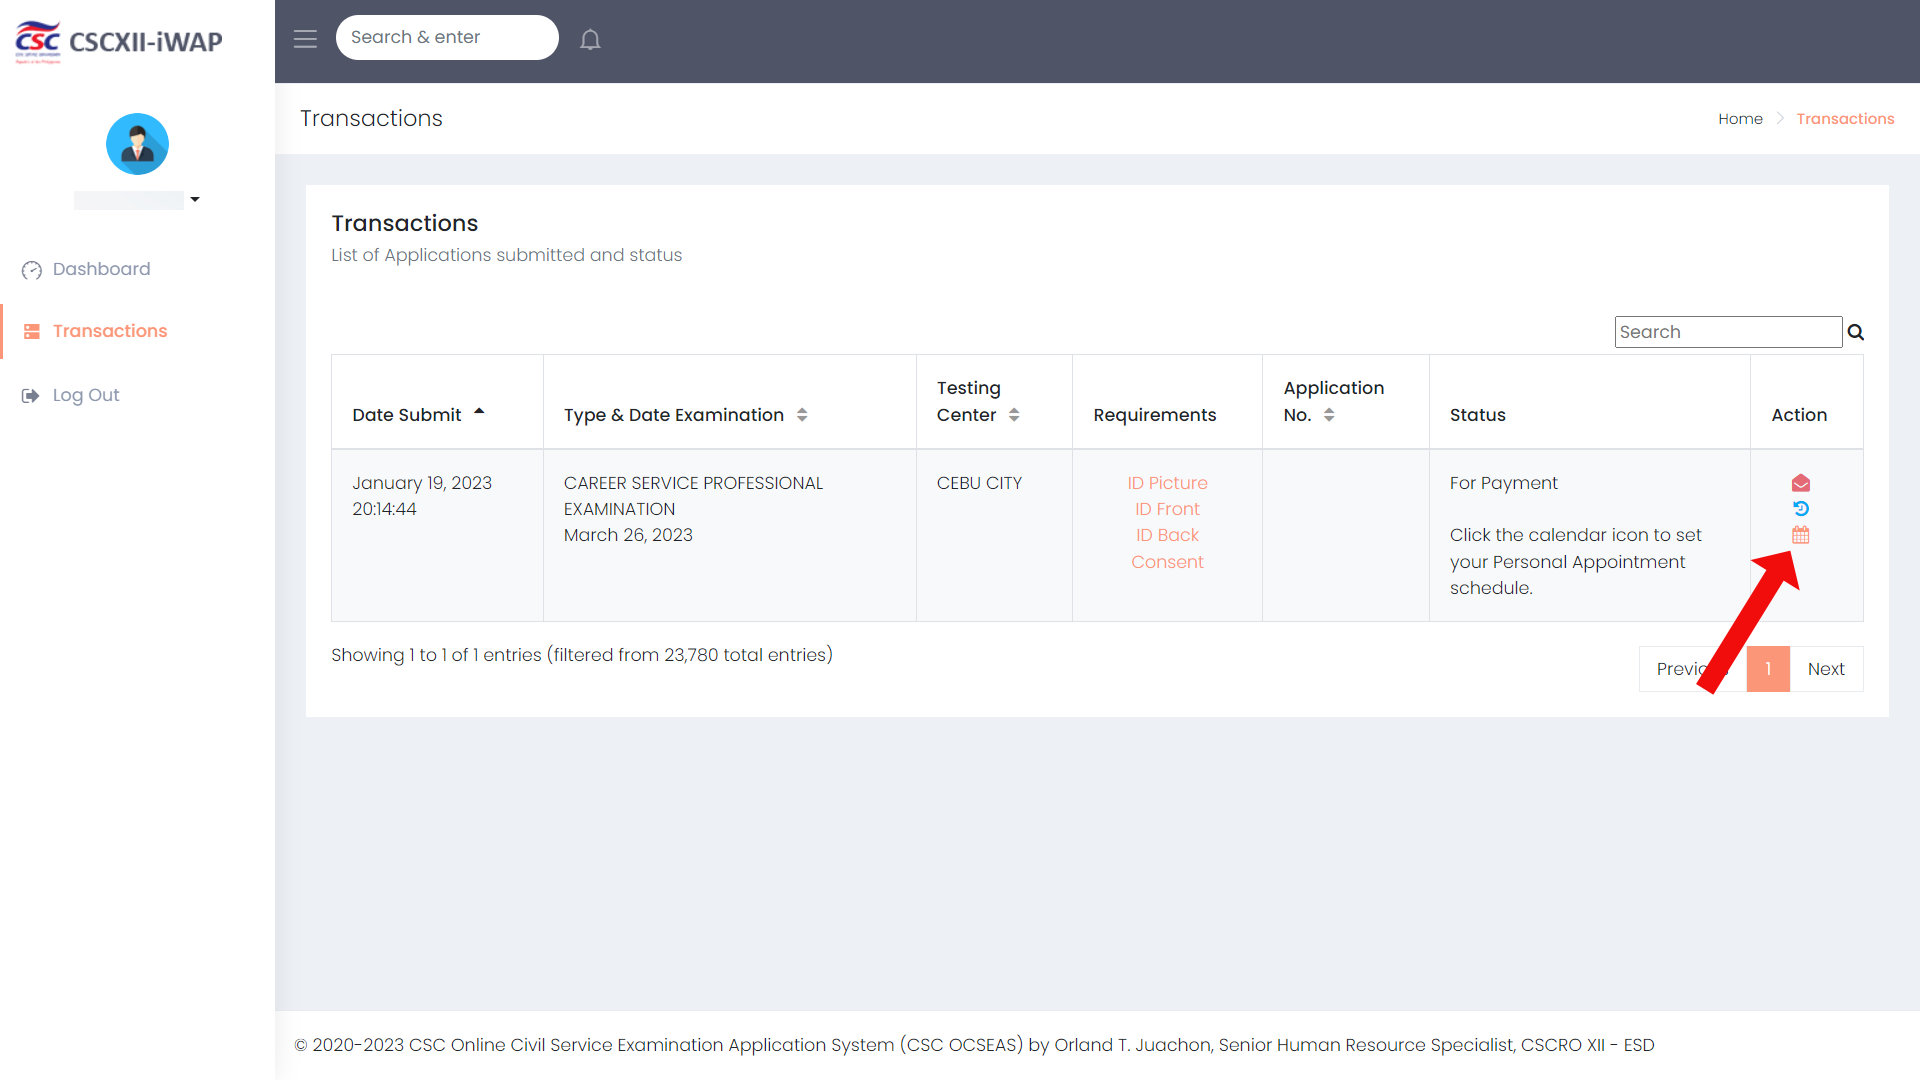Image resolution: width=1920 pixels, height=1080 pixels.
Task: Click the March 26, 2023 exam date
Action: point(628,535)
